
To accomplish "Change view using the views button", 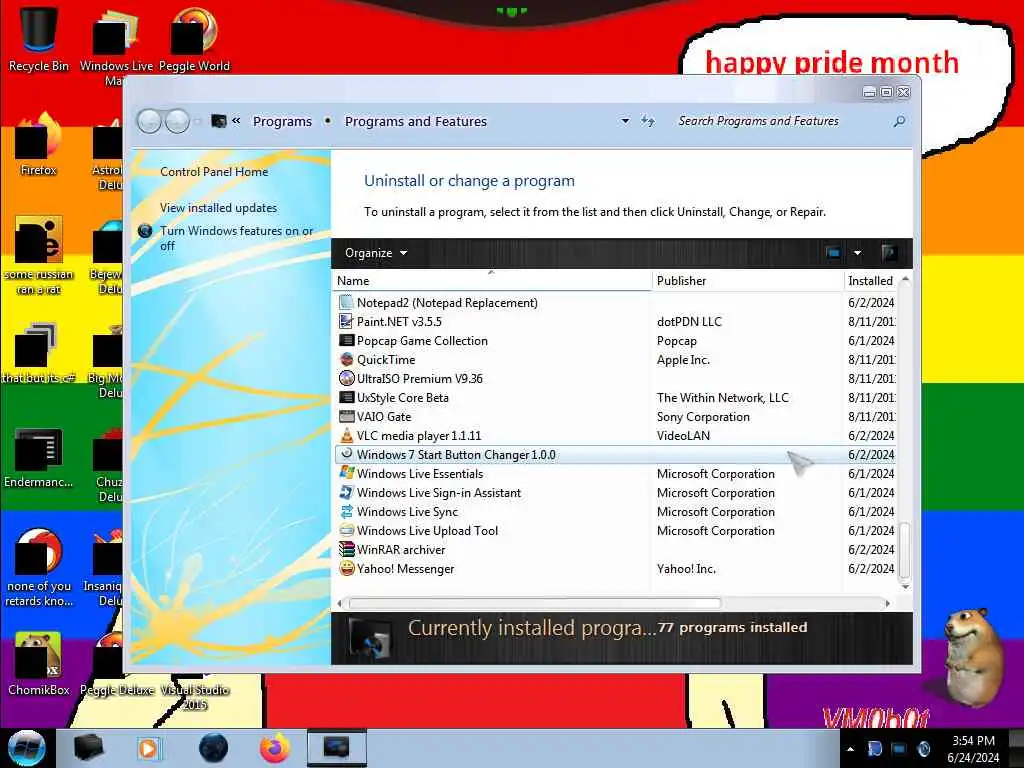I will [833, 253].
